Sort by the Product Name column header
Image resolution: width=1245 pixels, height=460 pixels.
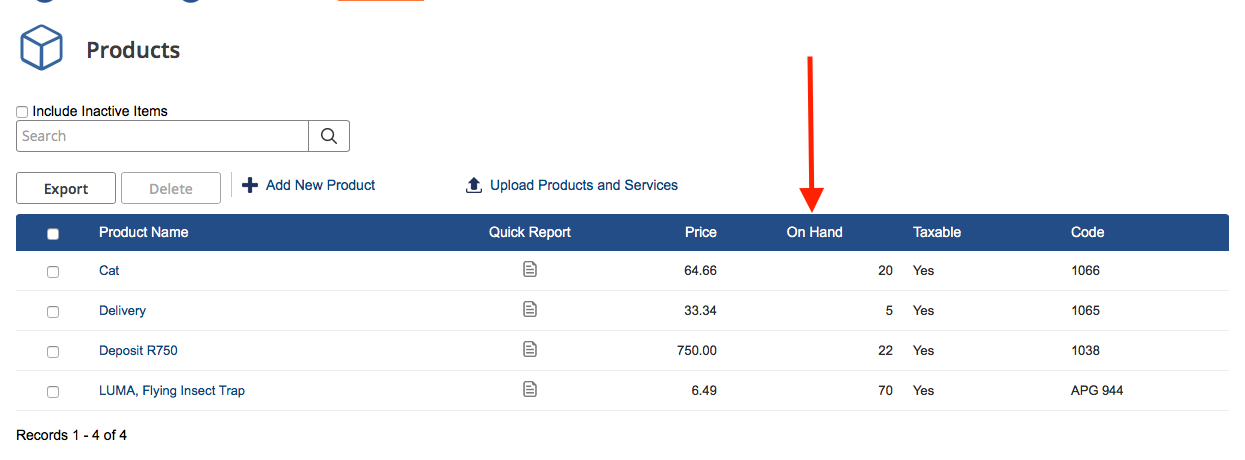point(143,232)
